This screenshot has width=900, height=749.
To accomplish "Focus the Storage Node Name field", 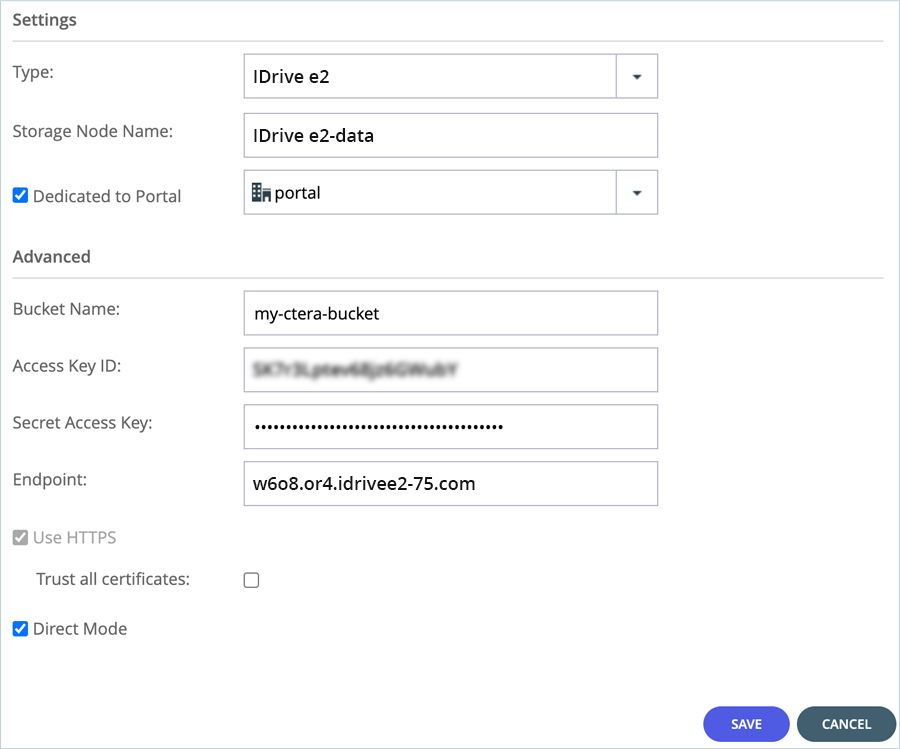I will tap(450, 135).
